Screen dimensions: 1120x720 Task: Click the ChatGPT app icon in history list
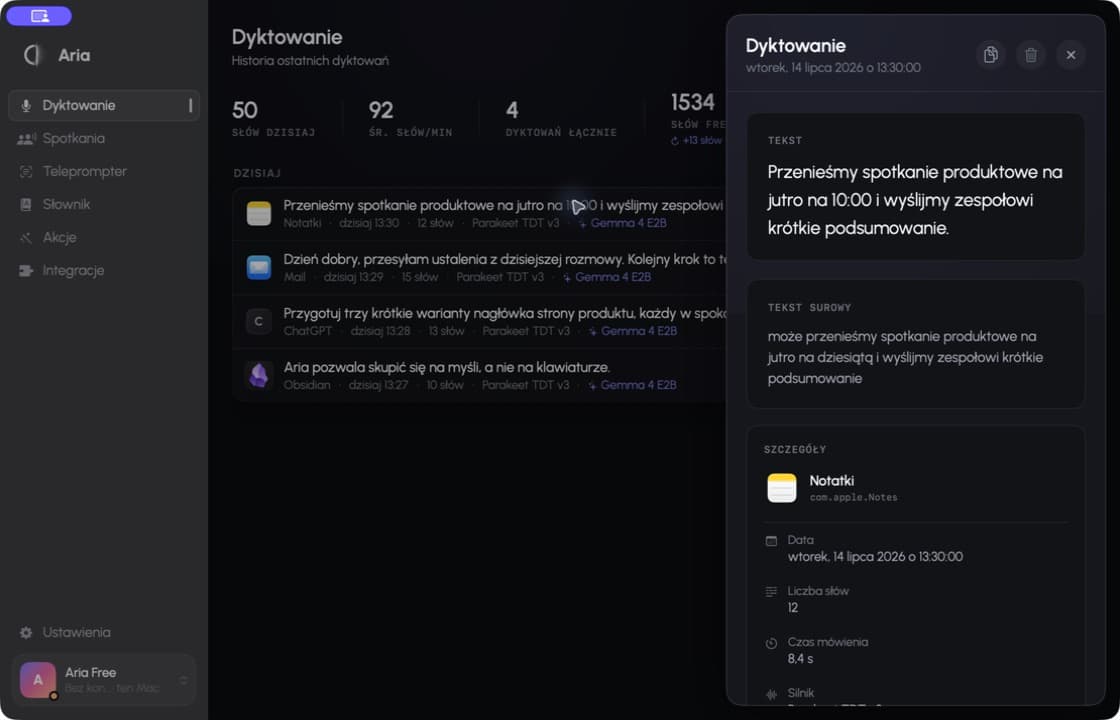pos(259,321)
